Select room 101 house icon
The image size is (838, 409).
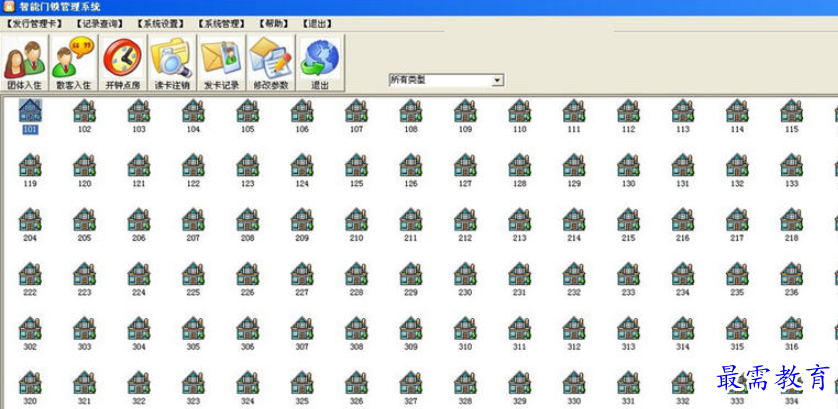[x=30, y=111]
